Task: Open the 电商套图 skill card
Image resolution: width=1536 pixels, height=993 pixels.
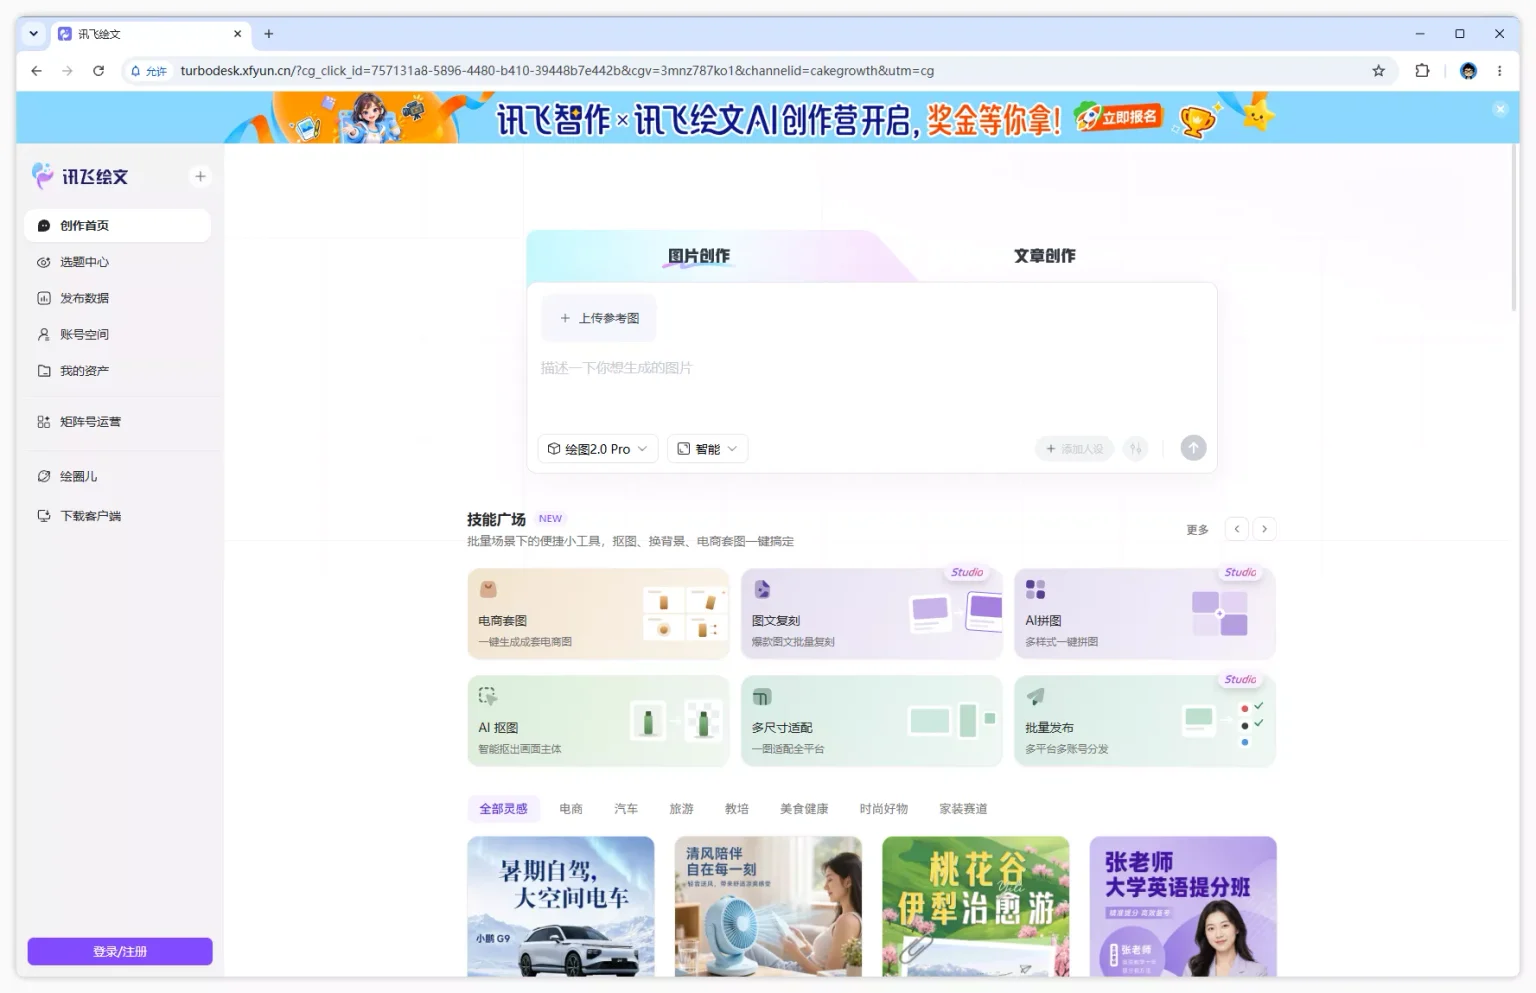Action: (598, 614)
